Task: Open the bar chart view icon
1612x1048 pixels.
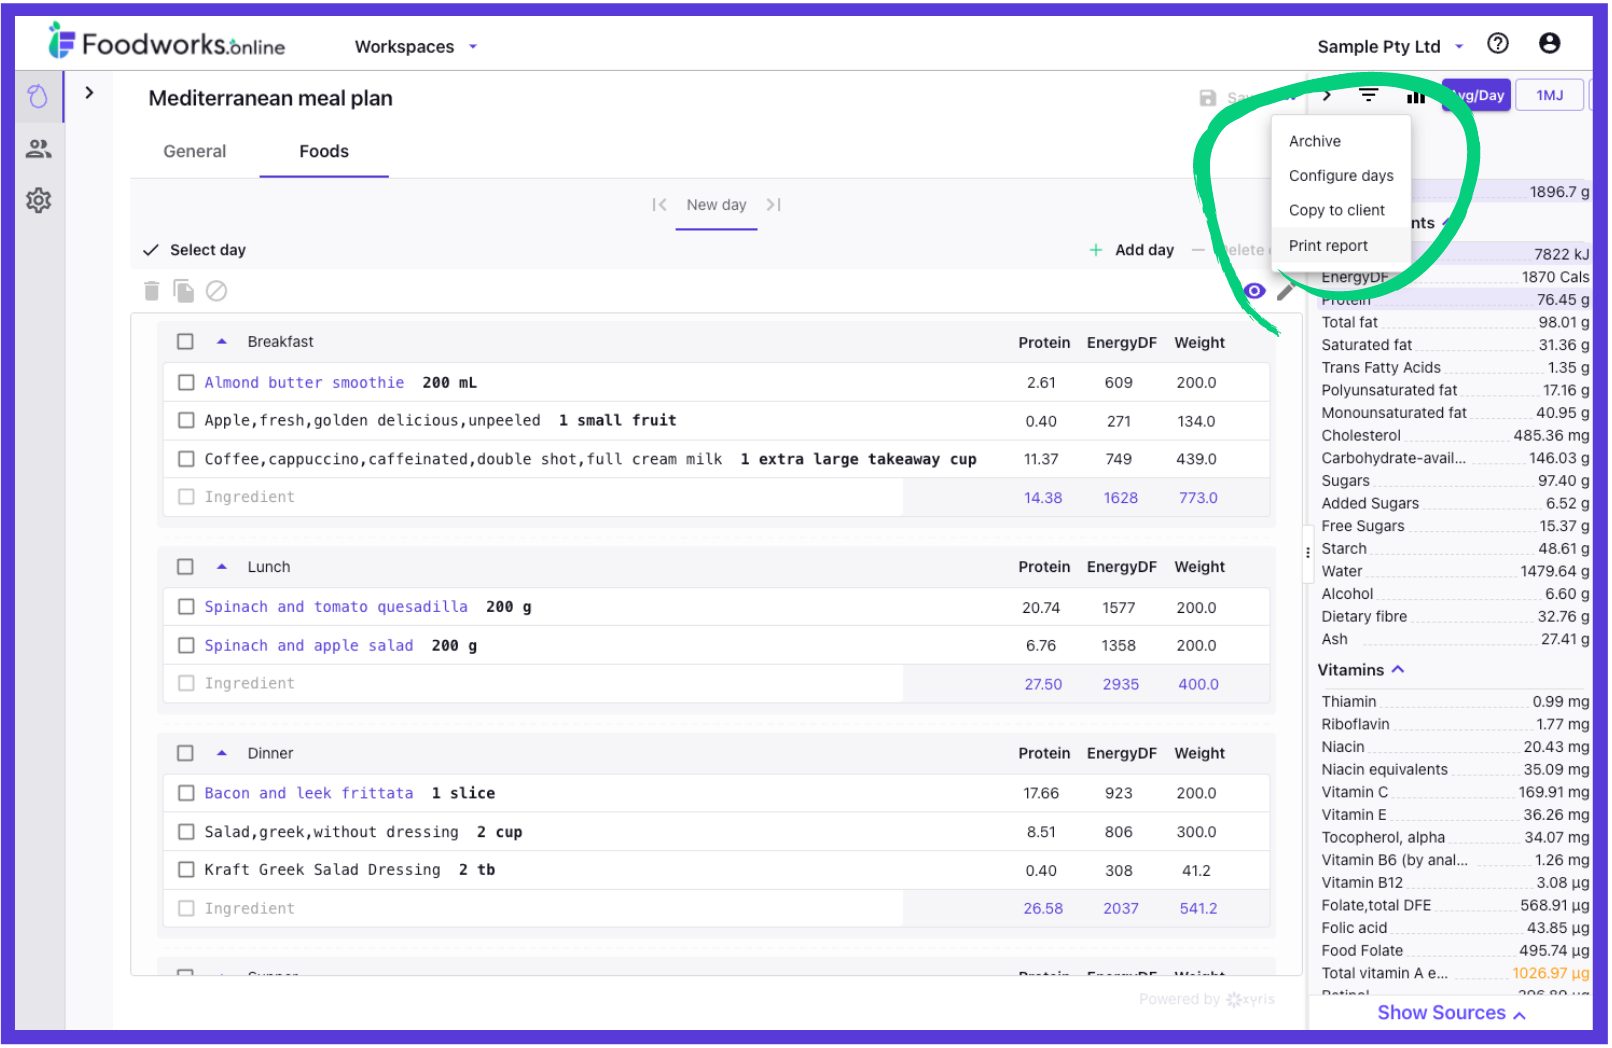Action: (1415, 97)
